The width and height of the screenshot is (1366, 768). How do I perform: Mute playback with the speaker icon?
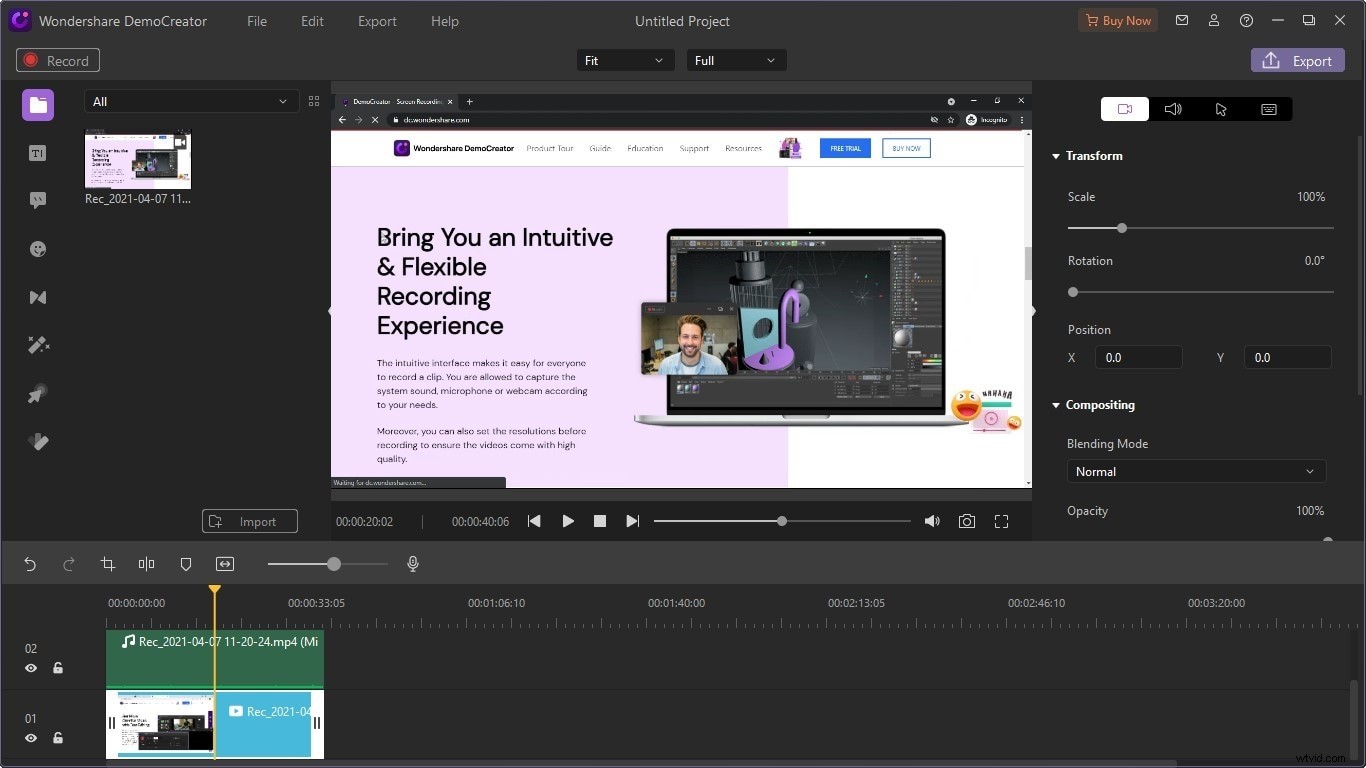pyautogui.click(x=931, y=521)
